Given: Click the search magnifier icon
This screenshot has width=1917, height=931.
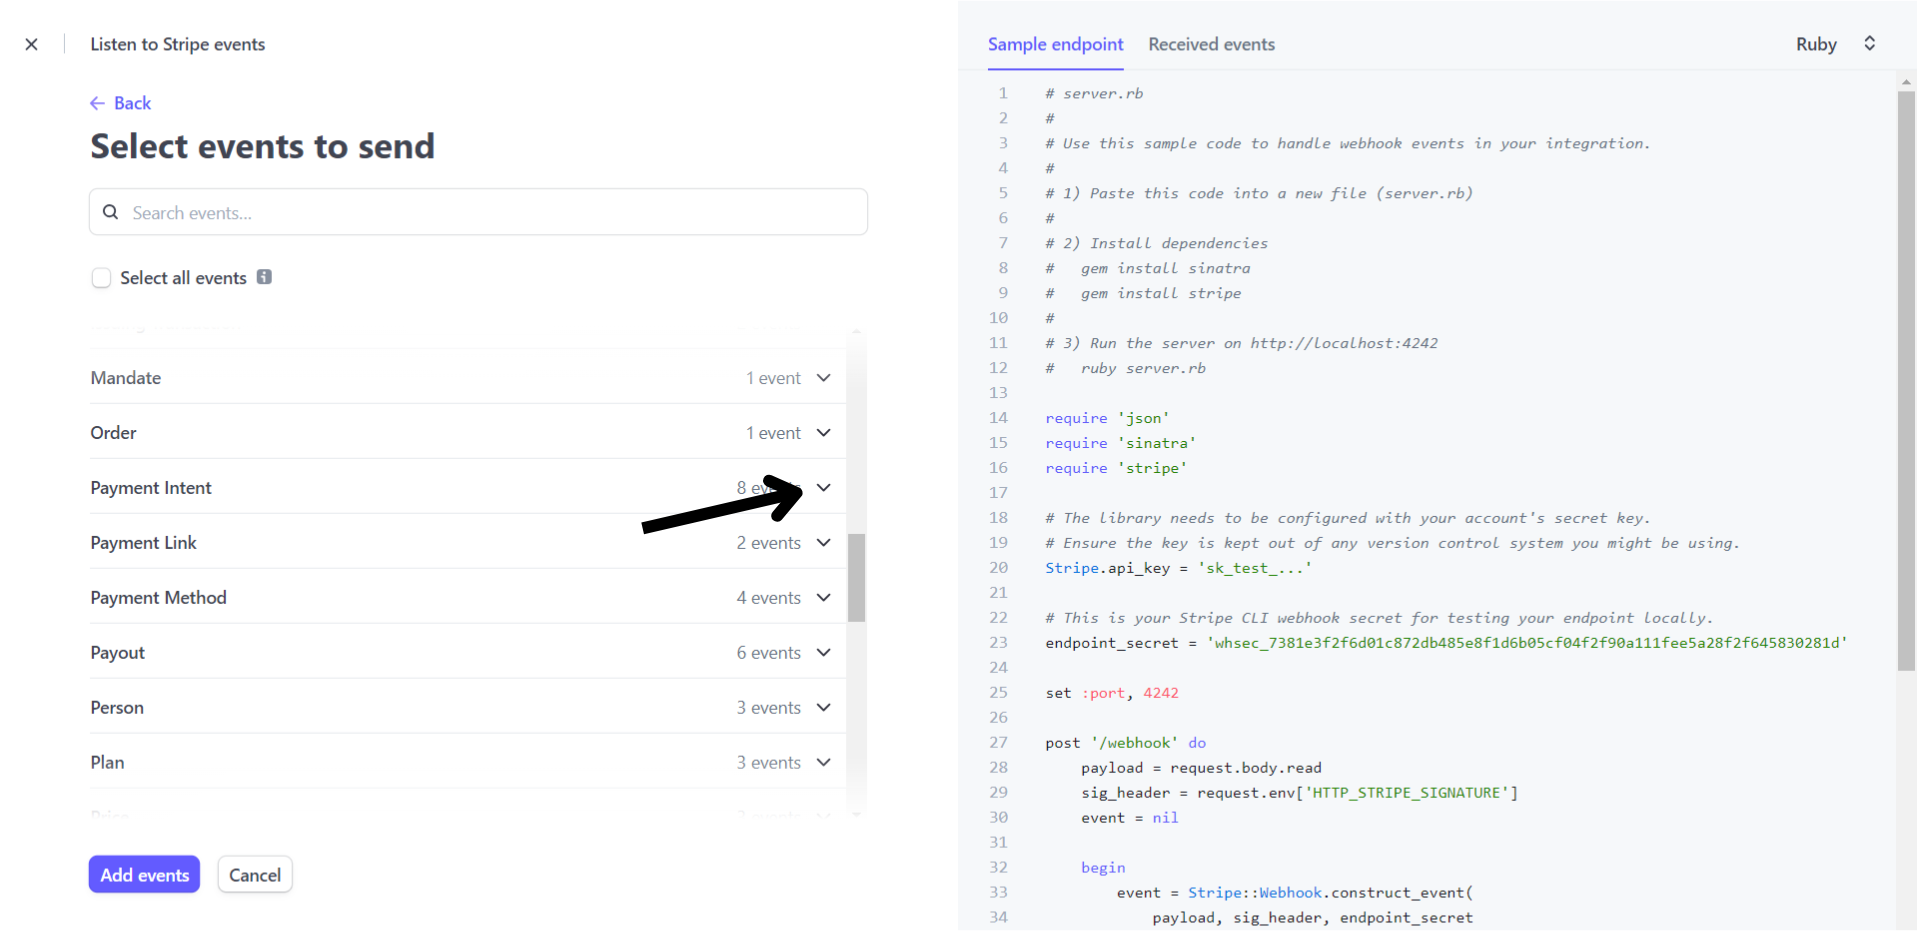Looking at the screenshot, I should click(x=111, y=212).
